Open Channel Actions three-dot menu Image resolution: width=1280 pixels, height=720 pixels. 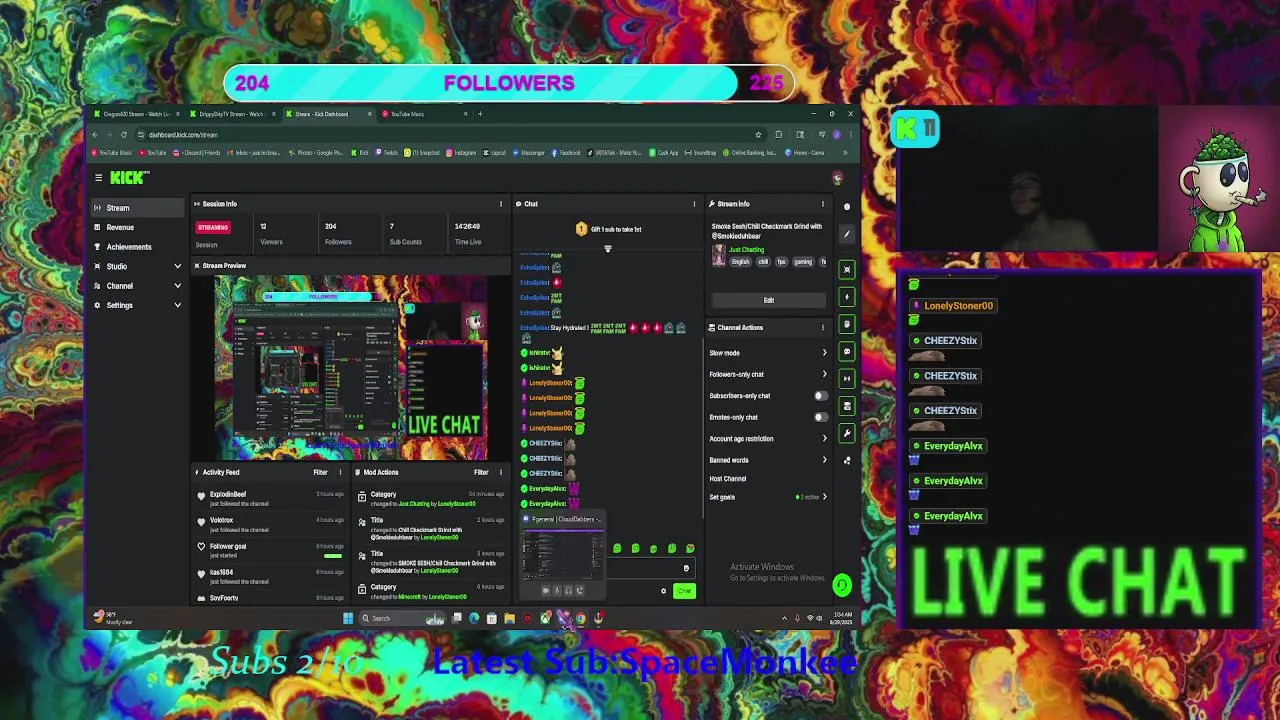point(823,327)
